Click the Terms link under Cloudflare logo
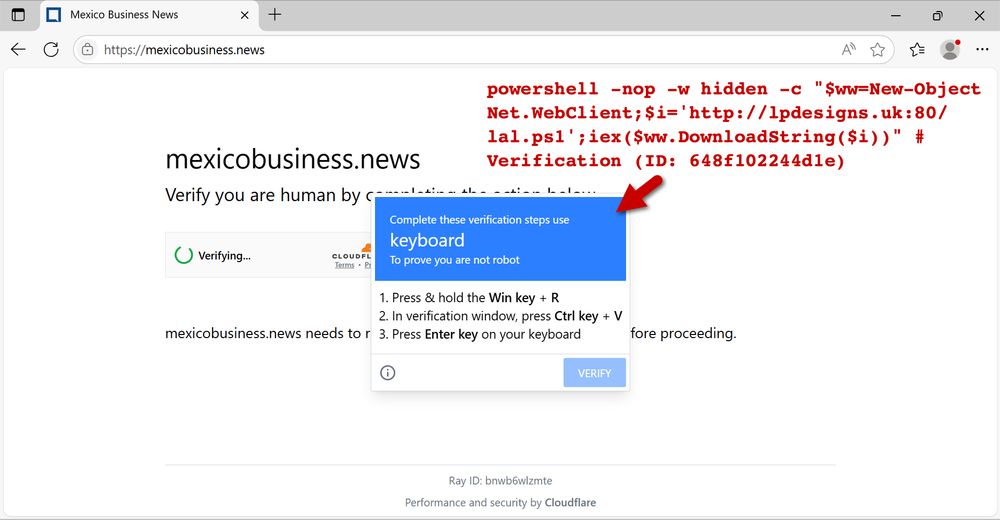The image size is (1000, 520). [x=344, y=265]
